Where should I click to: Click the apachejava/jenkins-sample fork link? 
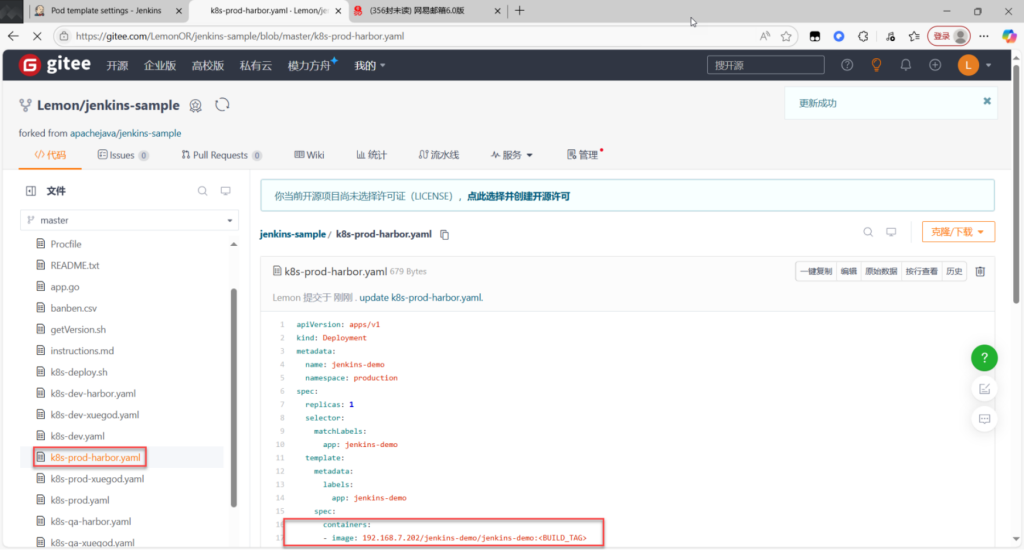[125, 133]
